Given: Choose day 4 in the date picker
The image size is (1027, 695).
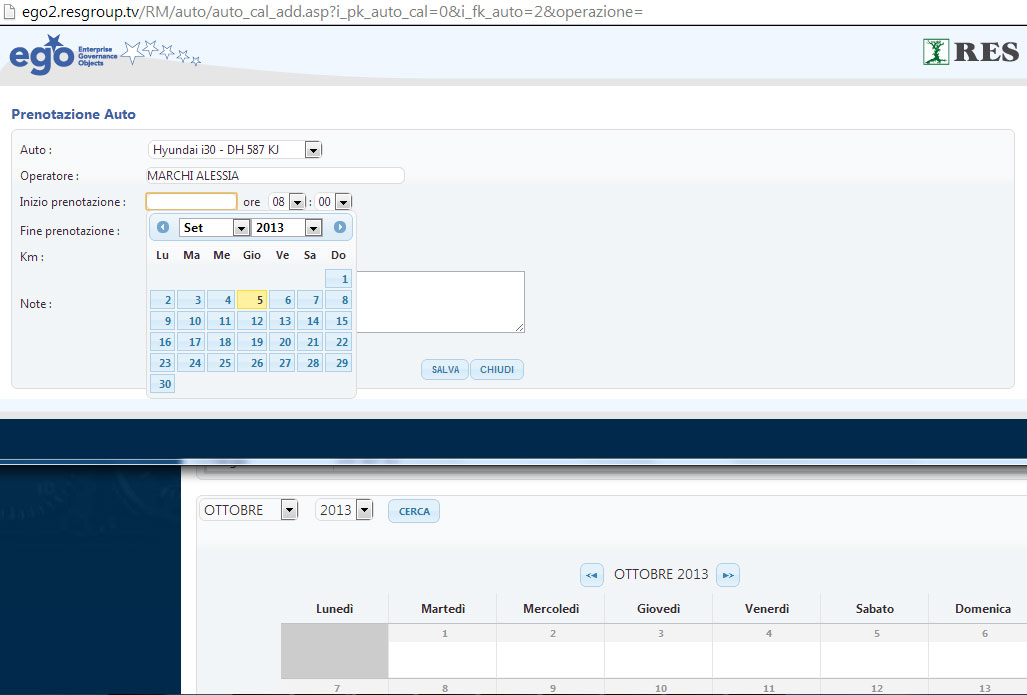Looking at the screenshot, I should pyautogui.click(x=221, y=299).
